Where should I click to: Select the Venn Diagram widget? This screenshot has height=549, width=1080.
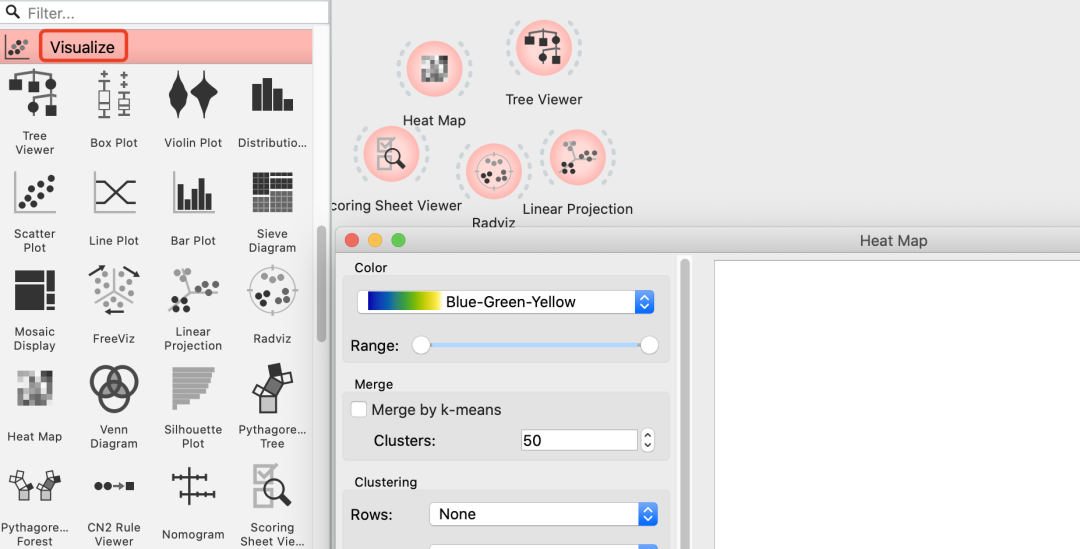click(x=114, y=407)
